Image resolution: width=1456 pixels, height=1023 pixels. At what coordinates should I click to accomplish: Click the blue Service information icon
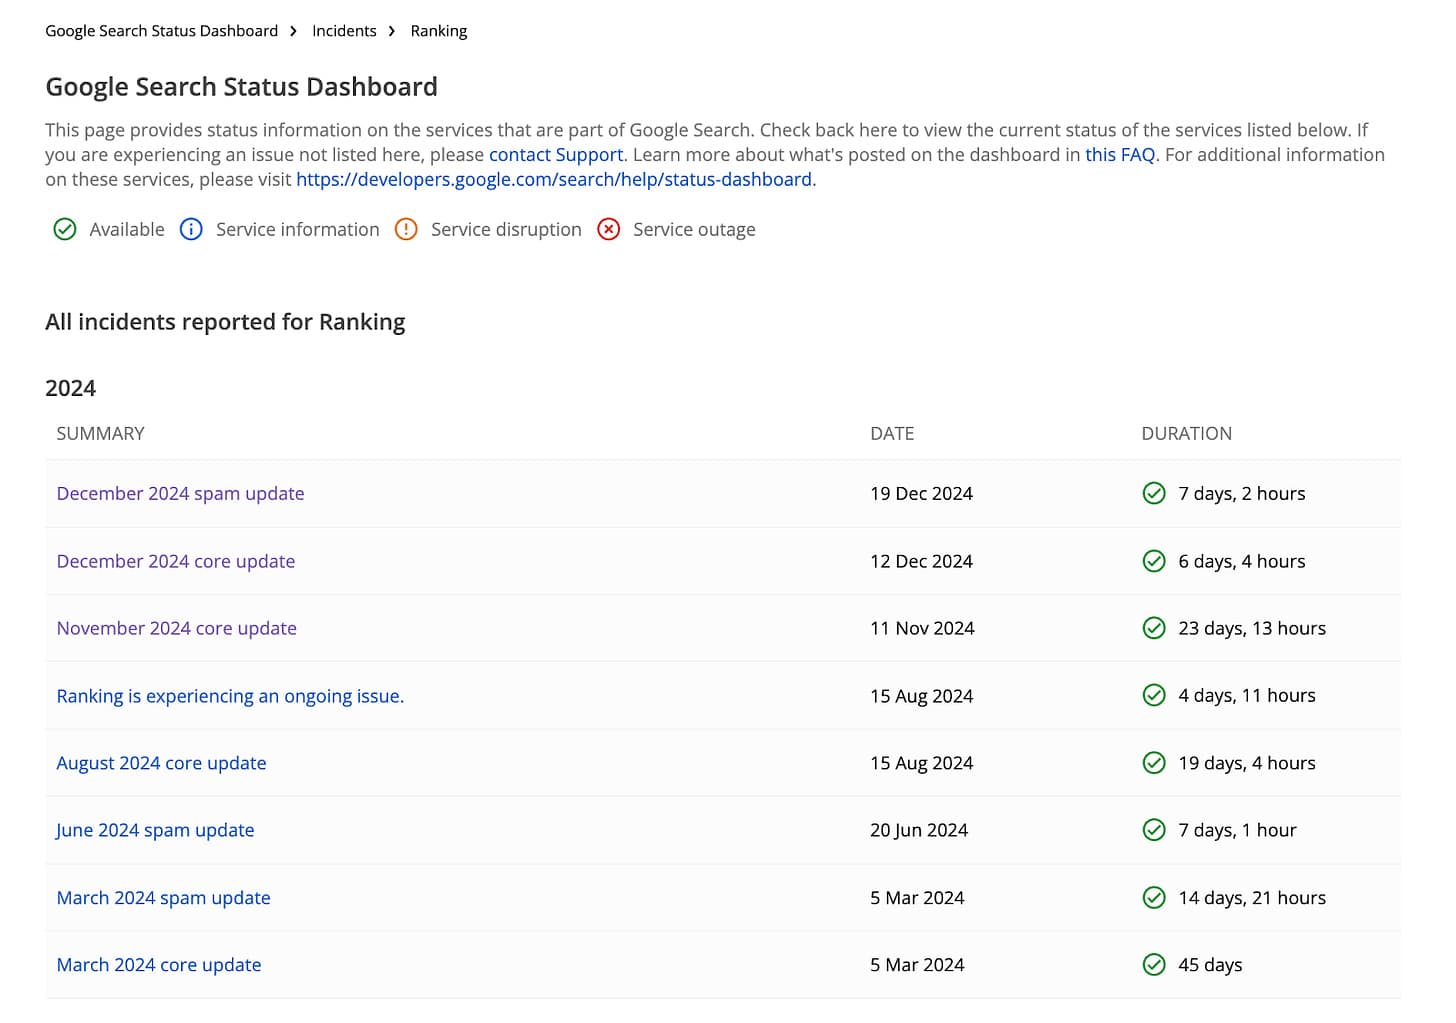point(191,230)
